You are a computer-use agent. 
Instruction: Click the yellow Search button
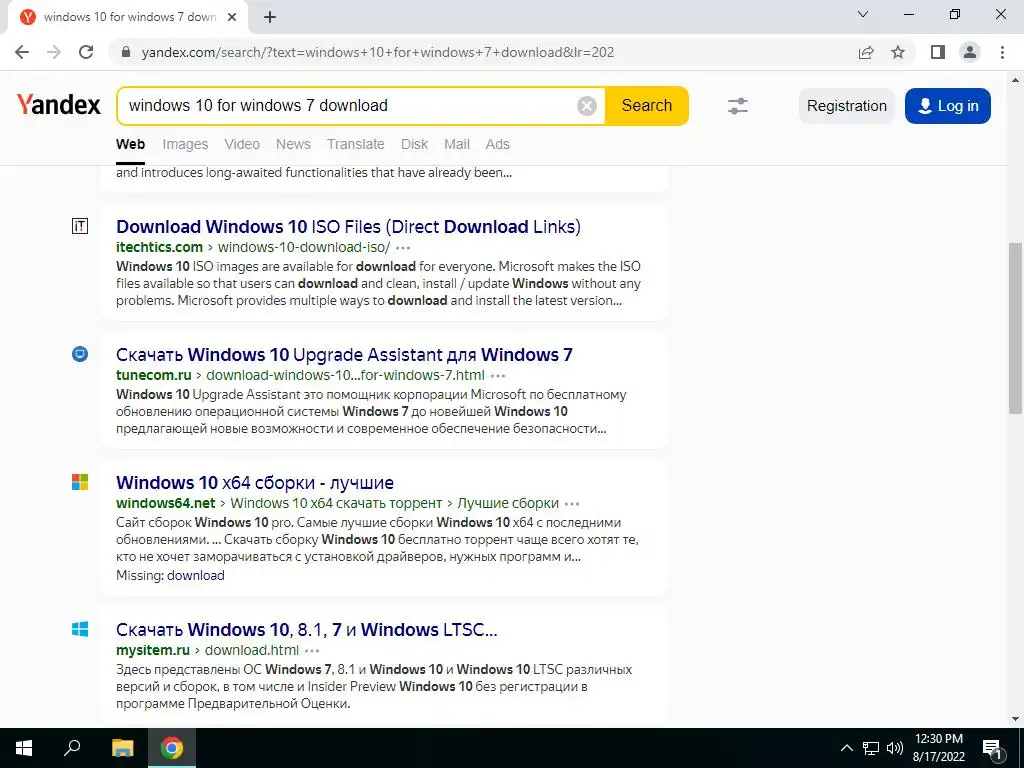click(647, 106)
